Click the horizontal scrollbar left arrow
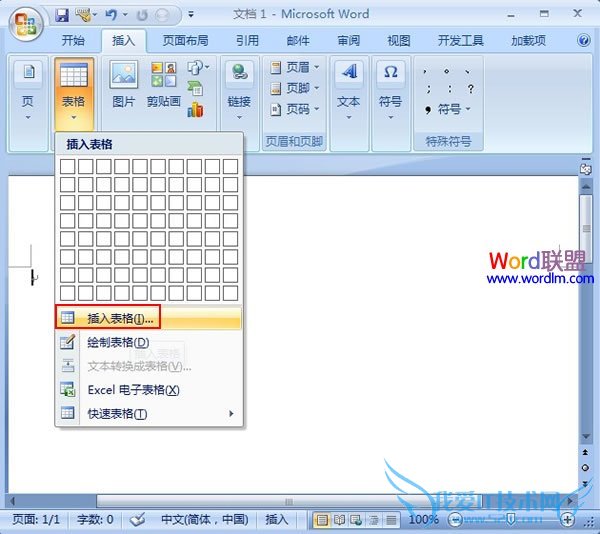Image resolution: width=600 pixels, height=534 pixels. click(x=13, y=501)
